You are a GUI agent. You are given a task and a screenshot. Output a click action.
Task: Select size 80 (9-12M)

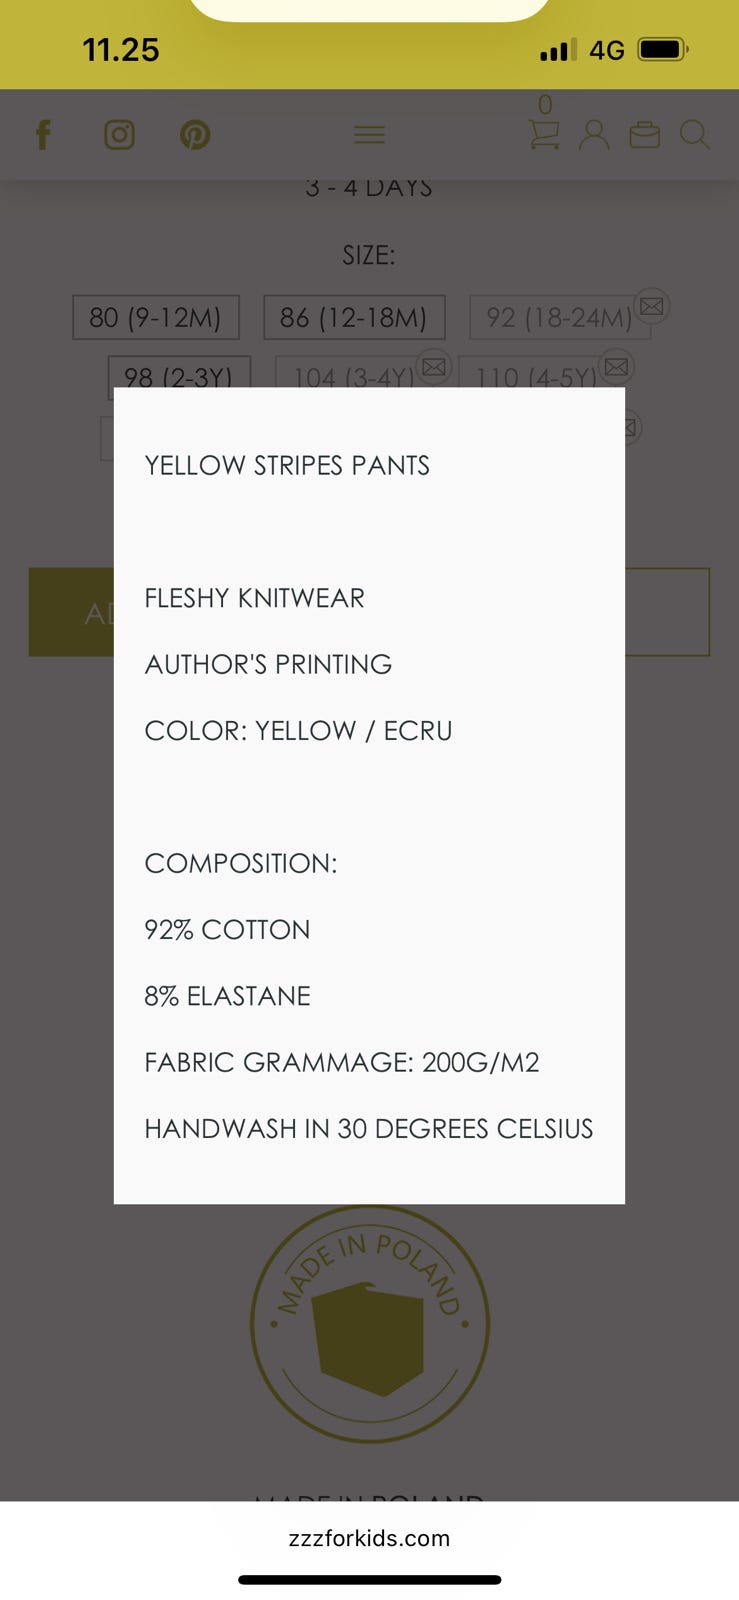point(155,318)
